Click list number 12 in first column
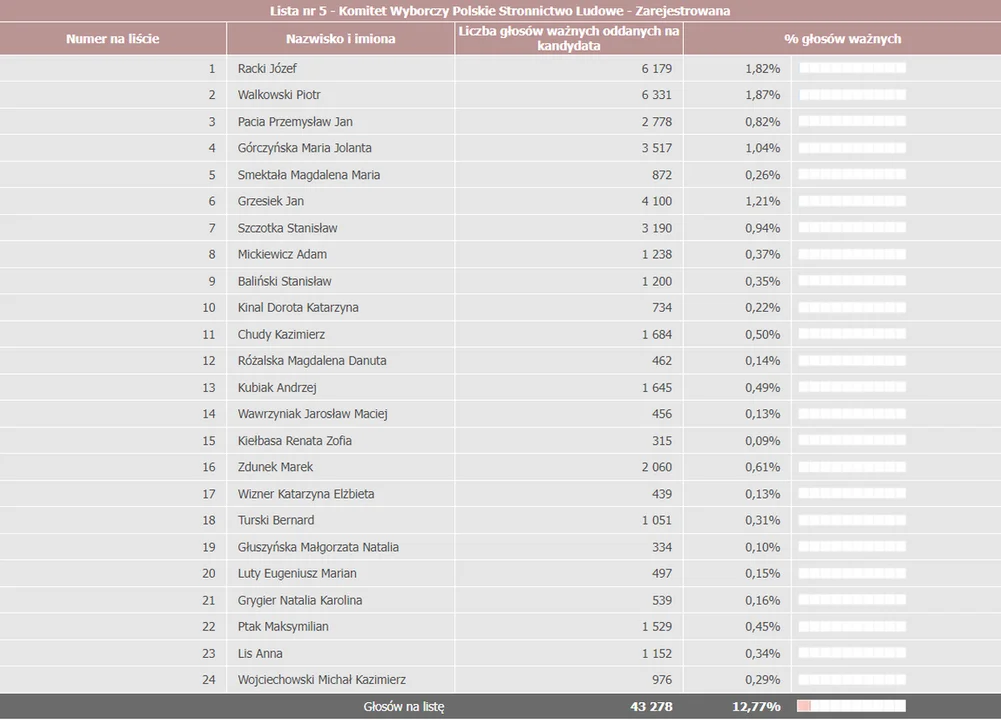This screenshot has width=1001, height=720. [x=209, y=361]
